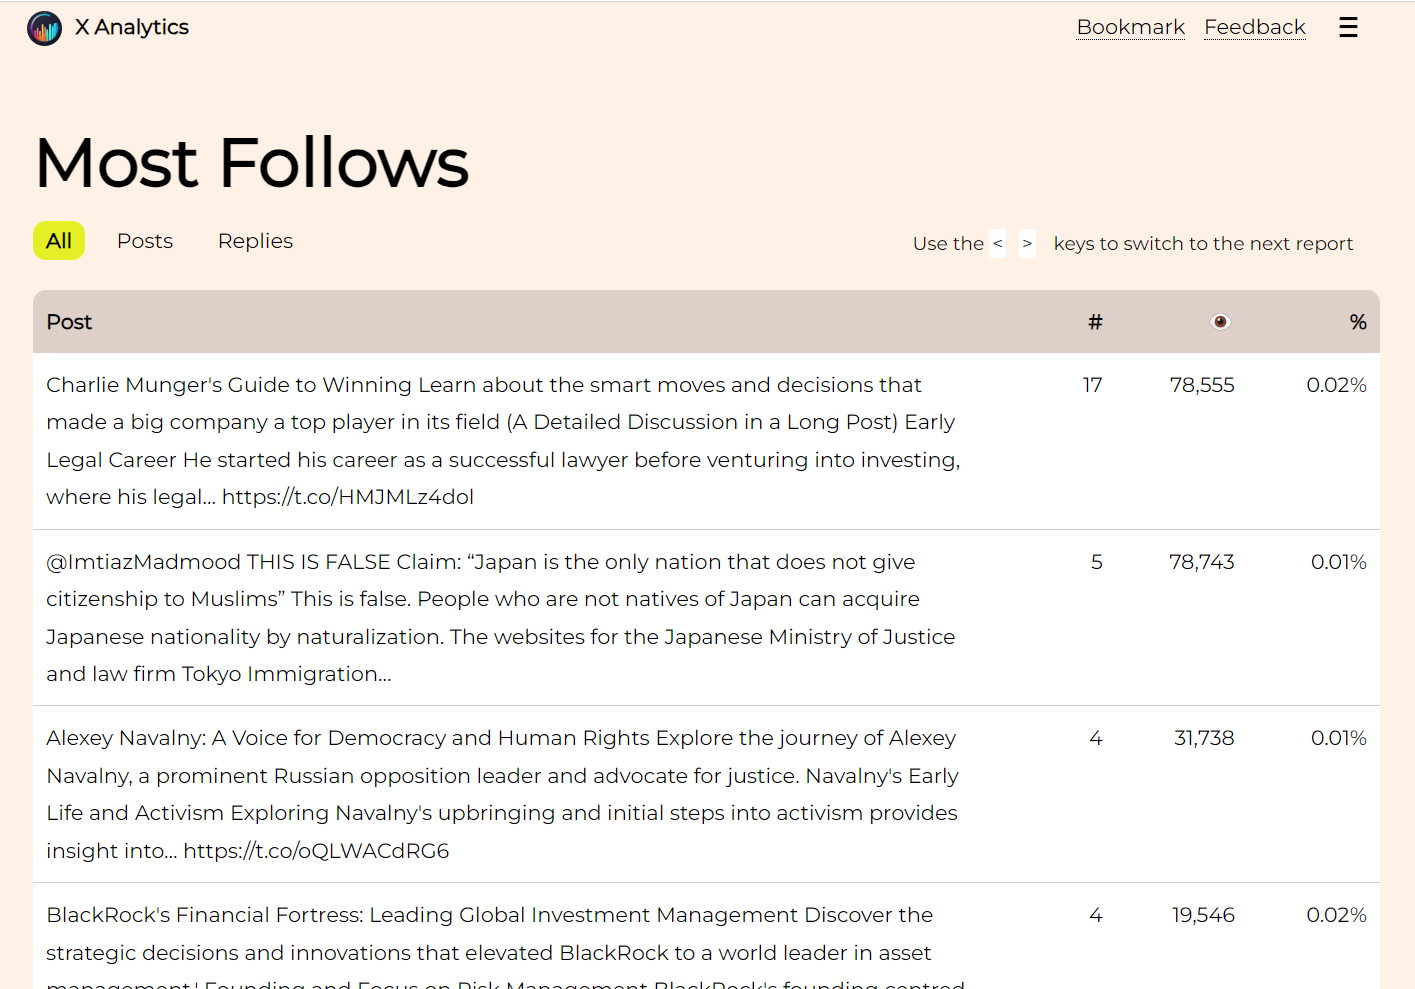Open the Bookmark link
This screenshot has width=1415, height=989.
pos(1130,27)
